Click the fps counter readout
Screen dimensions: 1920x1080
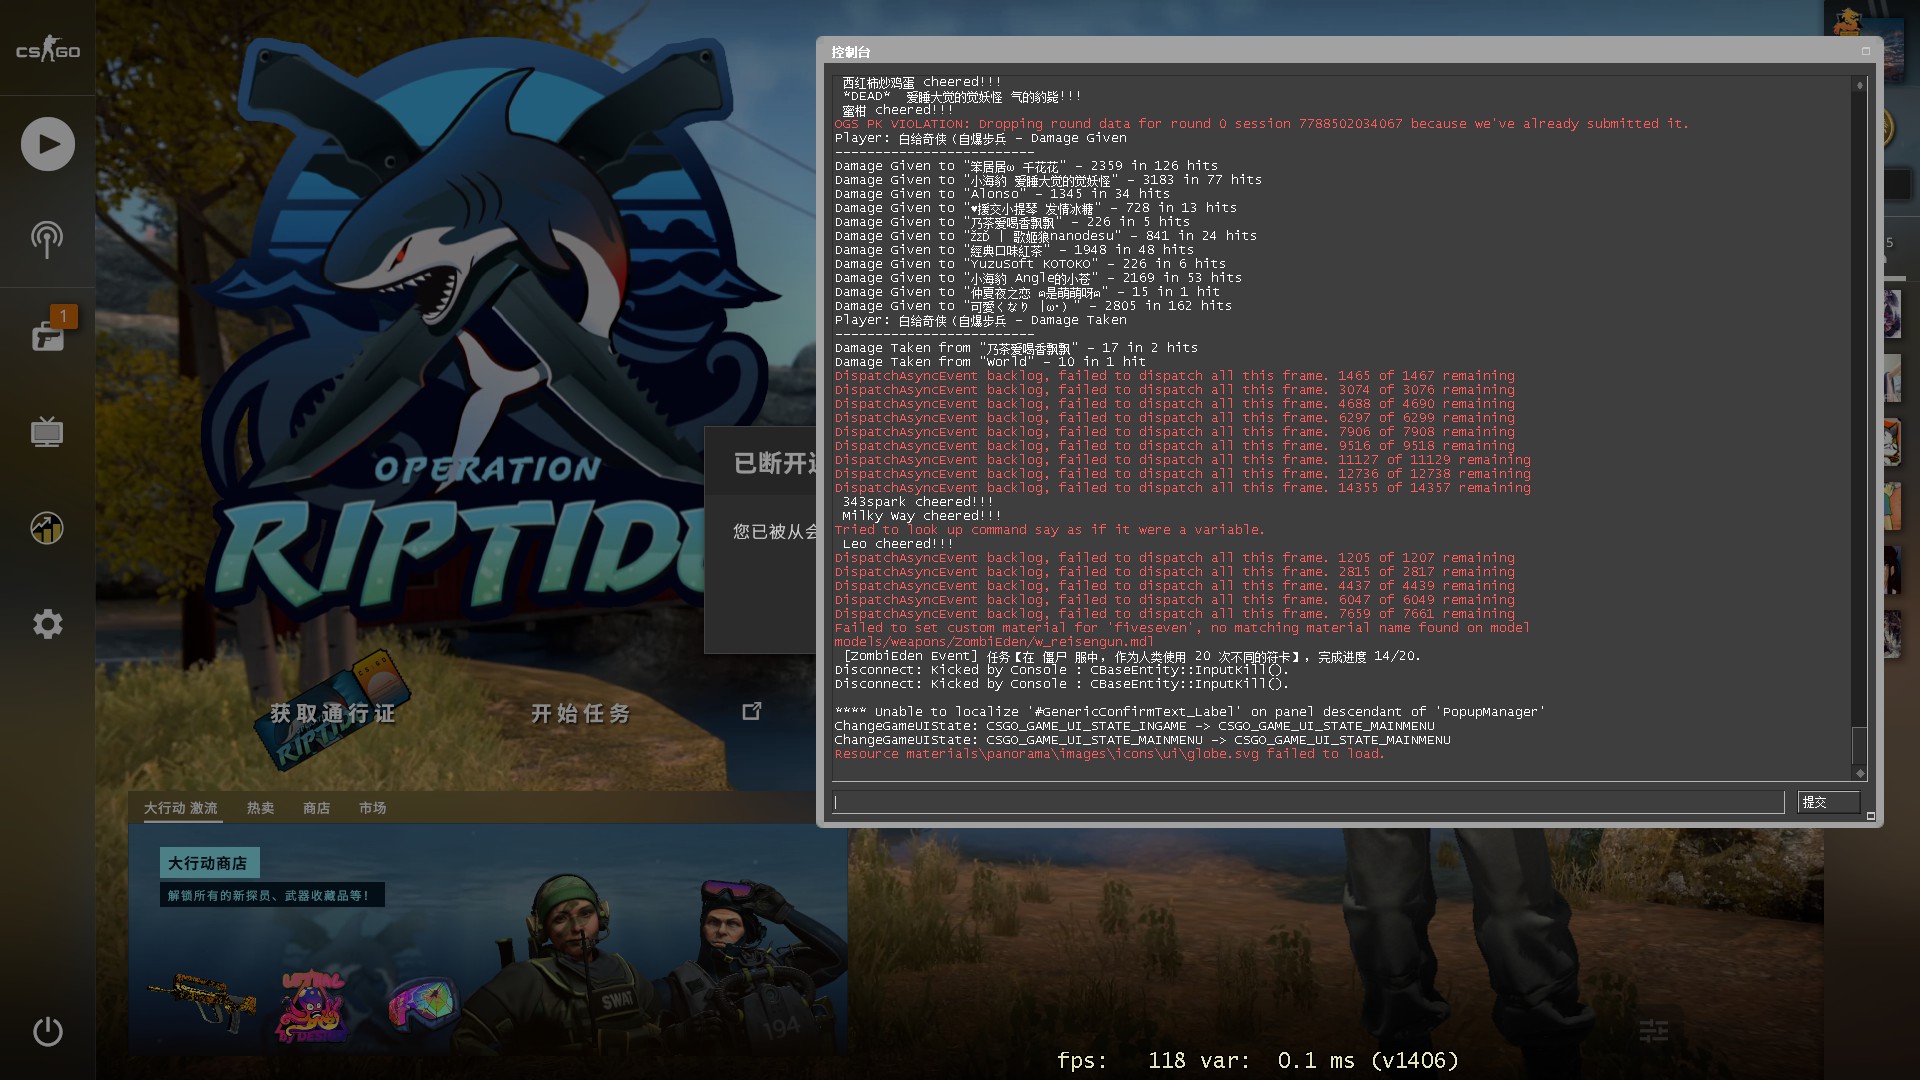1258,1060
